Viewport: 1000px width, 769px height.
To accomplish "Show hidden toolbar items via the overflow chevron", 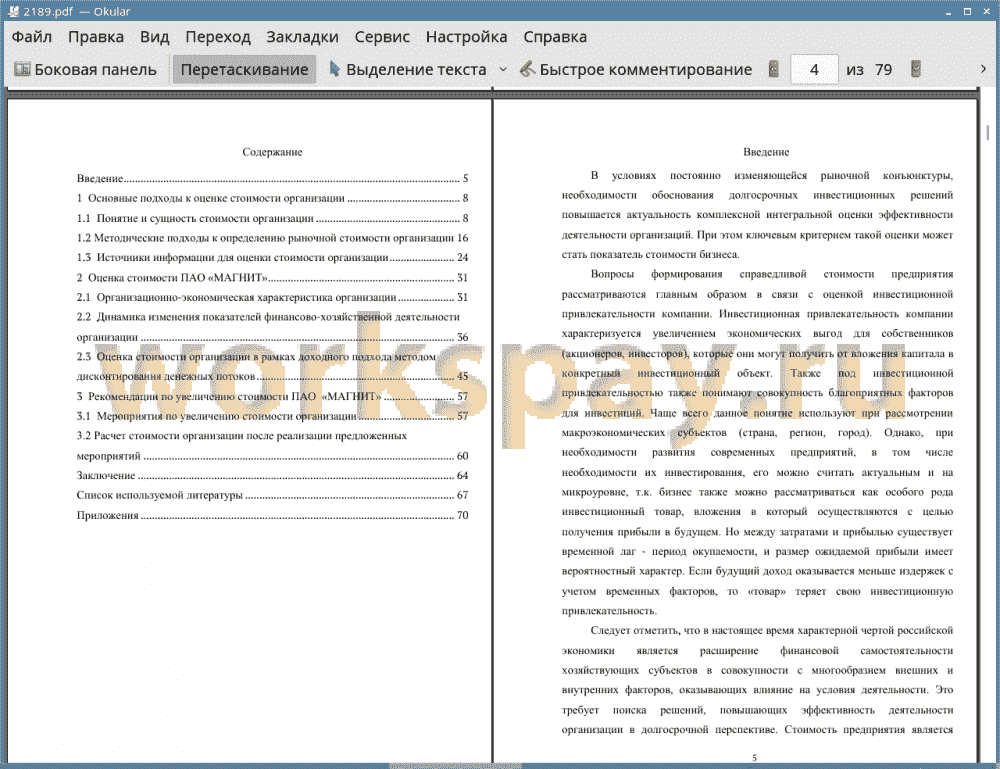I will 983,69.
